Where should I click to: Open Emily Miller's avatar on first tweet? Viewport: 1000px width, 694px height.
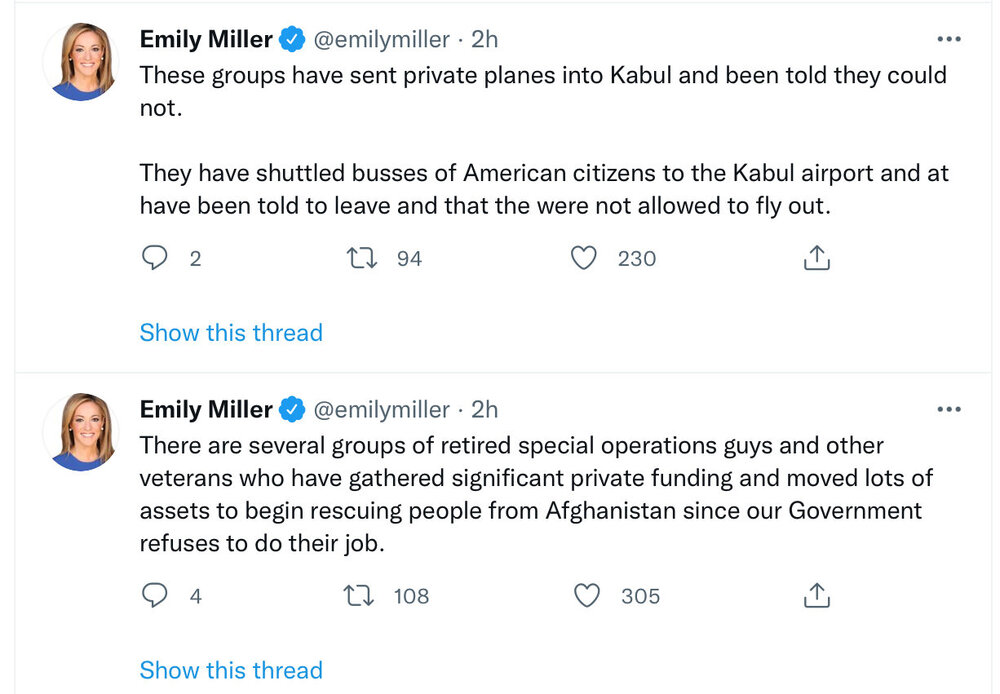tap(80, 62)
